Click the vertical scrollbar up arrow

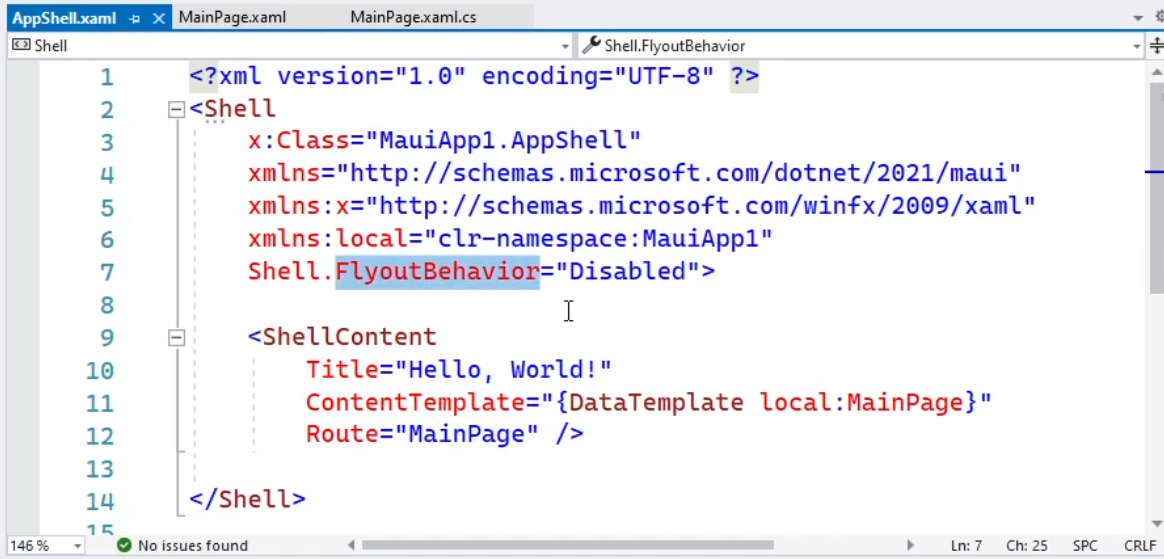point(1157,71)
